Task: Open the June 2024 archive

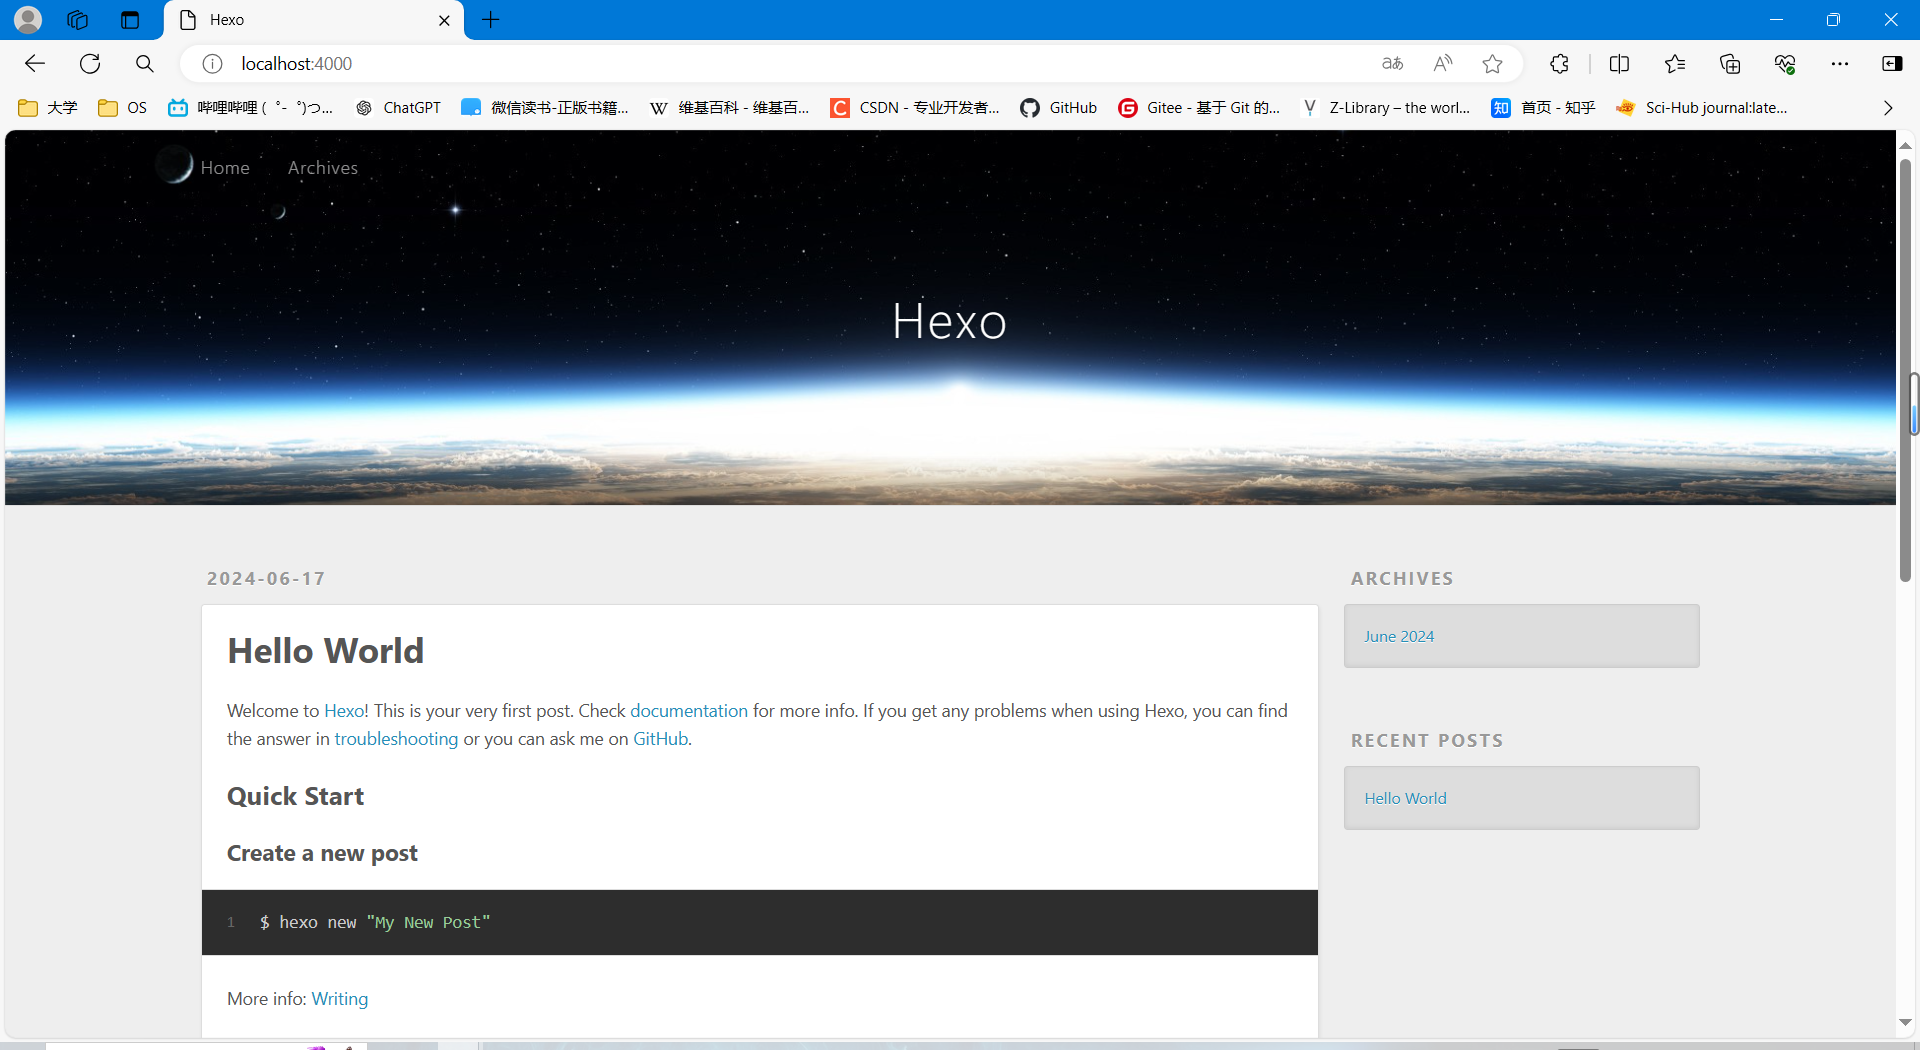Action: pos(1399,636)
